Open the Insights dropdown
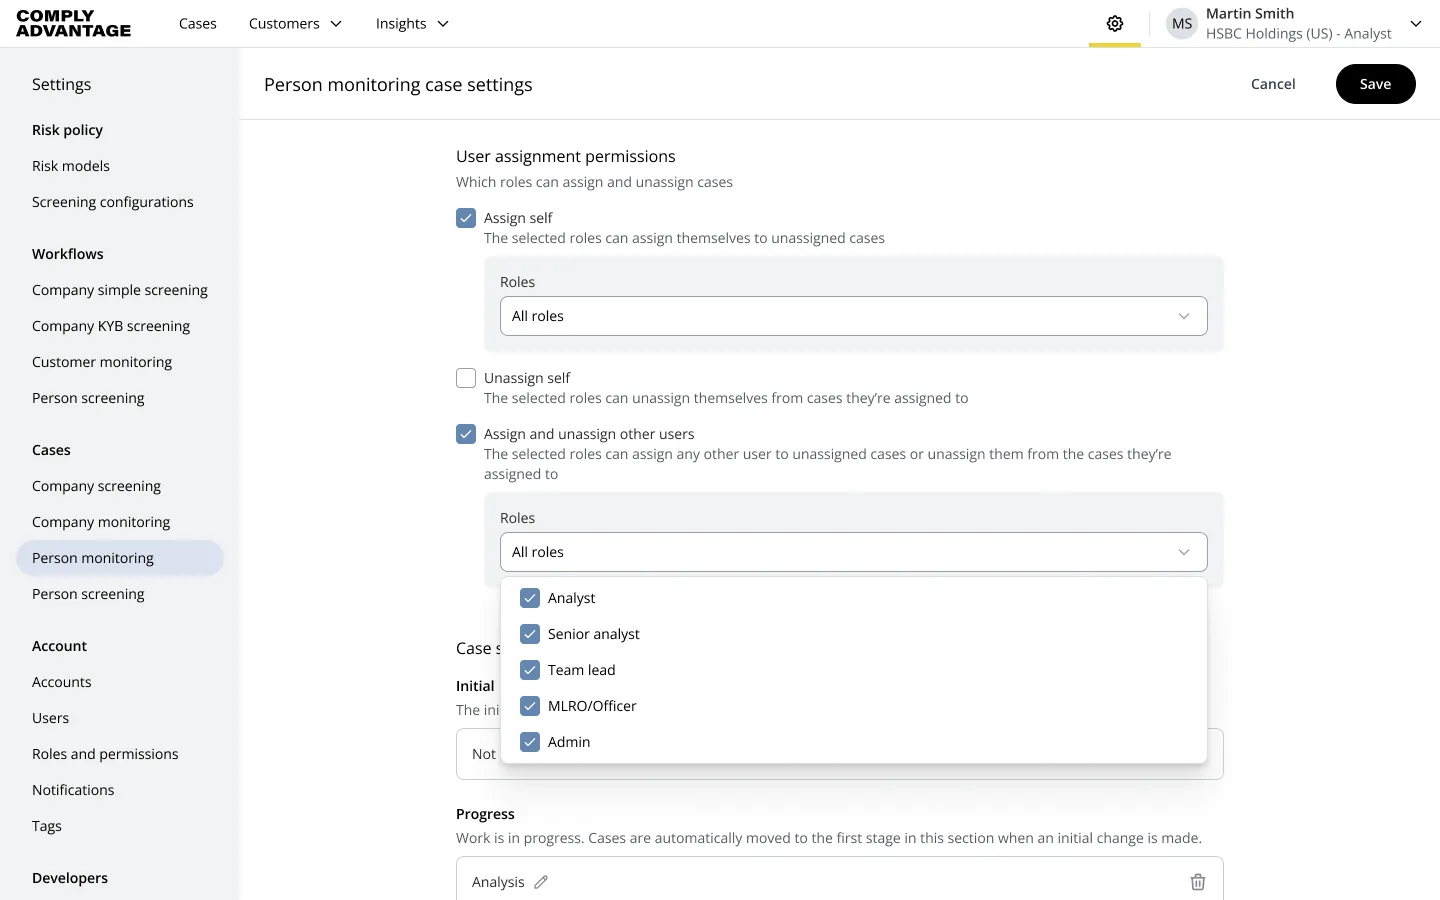 (x=411, y=23)
